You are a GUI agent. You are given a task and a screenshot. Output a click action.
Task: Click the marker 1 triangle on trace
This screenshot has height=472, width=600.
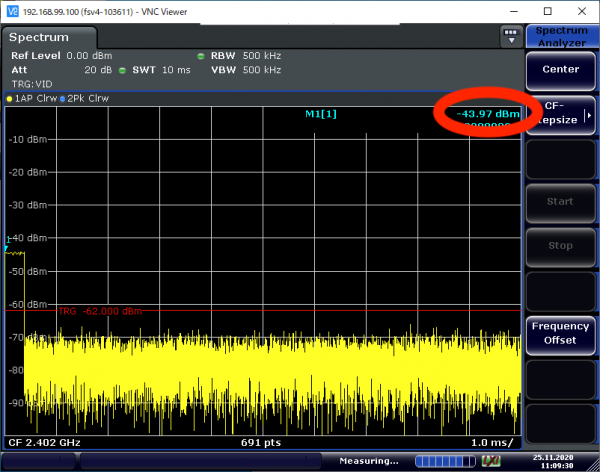(7, 248)
